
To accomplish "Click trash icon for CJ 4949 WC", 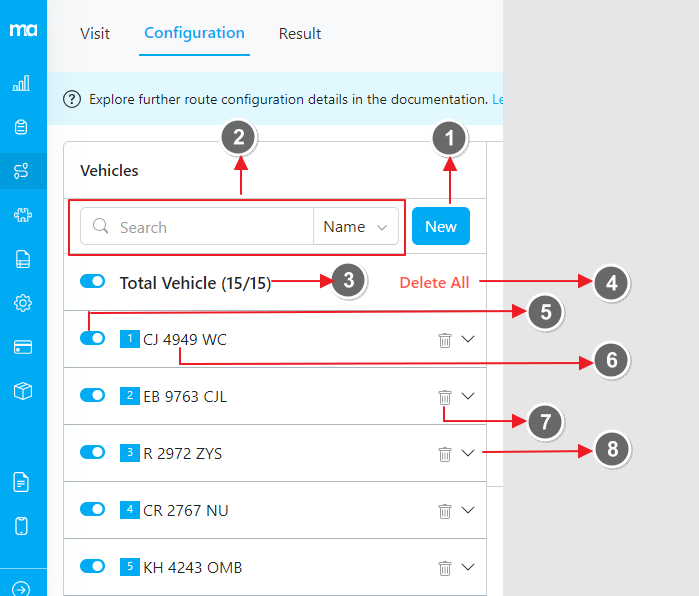I will click(x=445, y=340).
